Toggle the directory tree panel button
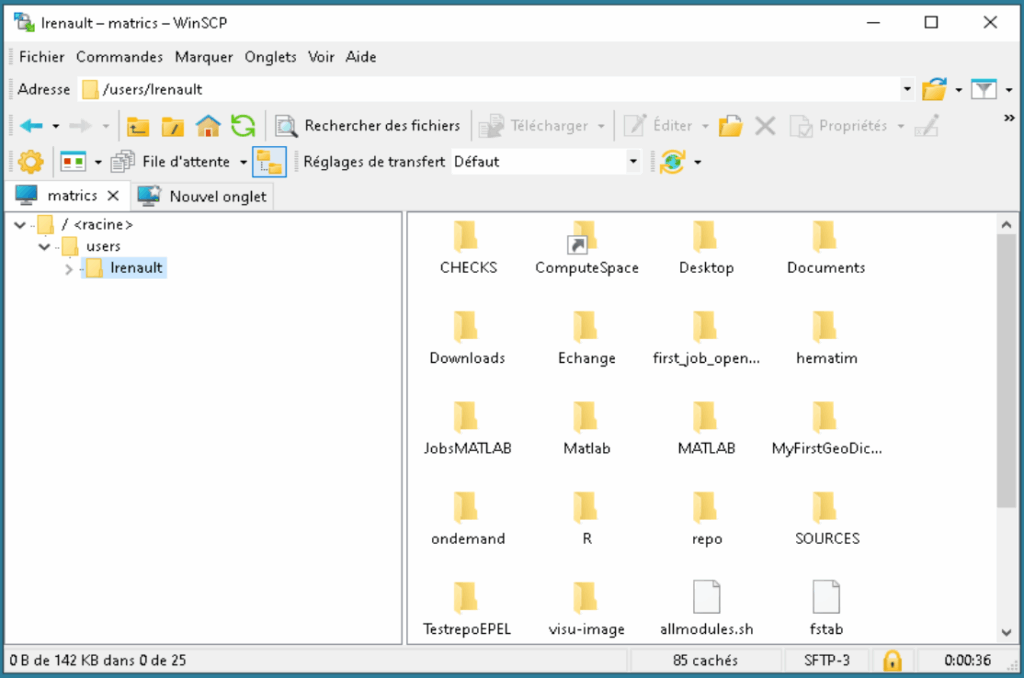The image size is (1024, 678). 269,161
